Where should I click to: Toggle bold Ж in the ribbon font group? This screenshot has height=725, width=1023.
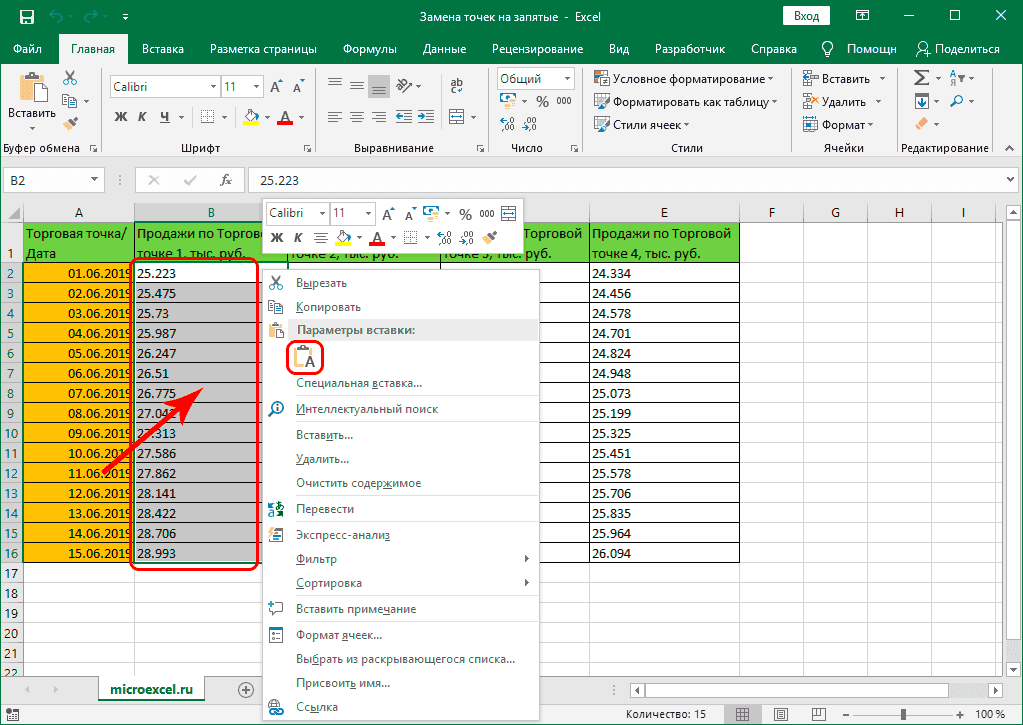[x=121, y=117]
